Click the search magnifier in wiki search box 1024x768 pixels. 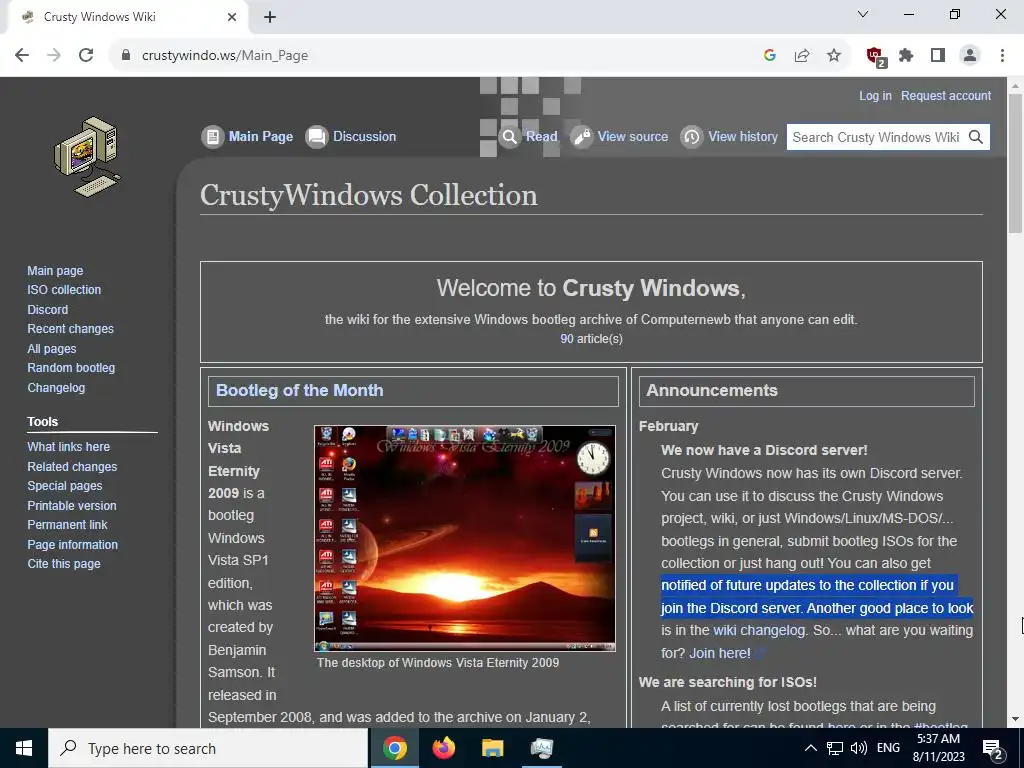coord(976,137)
